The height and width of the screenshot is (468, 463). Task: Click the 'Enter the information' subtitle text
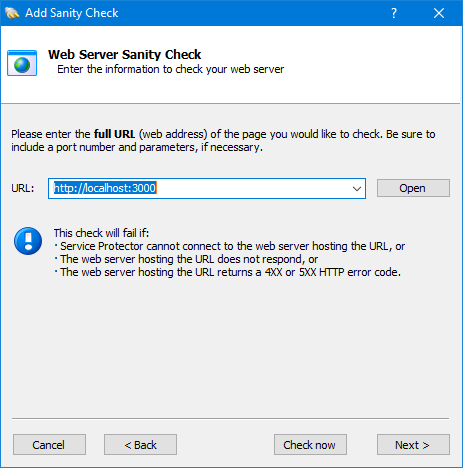click(171, 69)
